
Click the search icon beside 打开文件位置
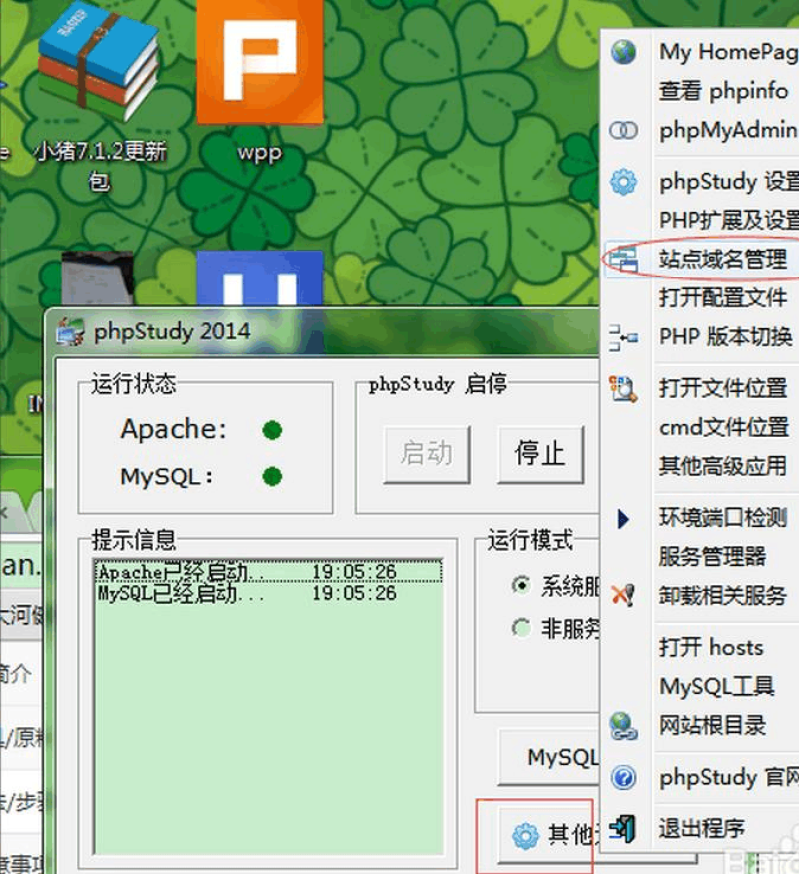click(x=623, y=389)
